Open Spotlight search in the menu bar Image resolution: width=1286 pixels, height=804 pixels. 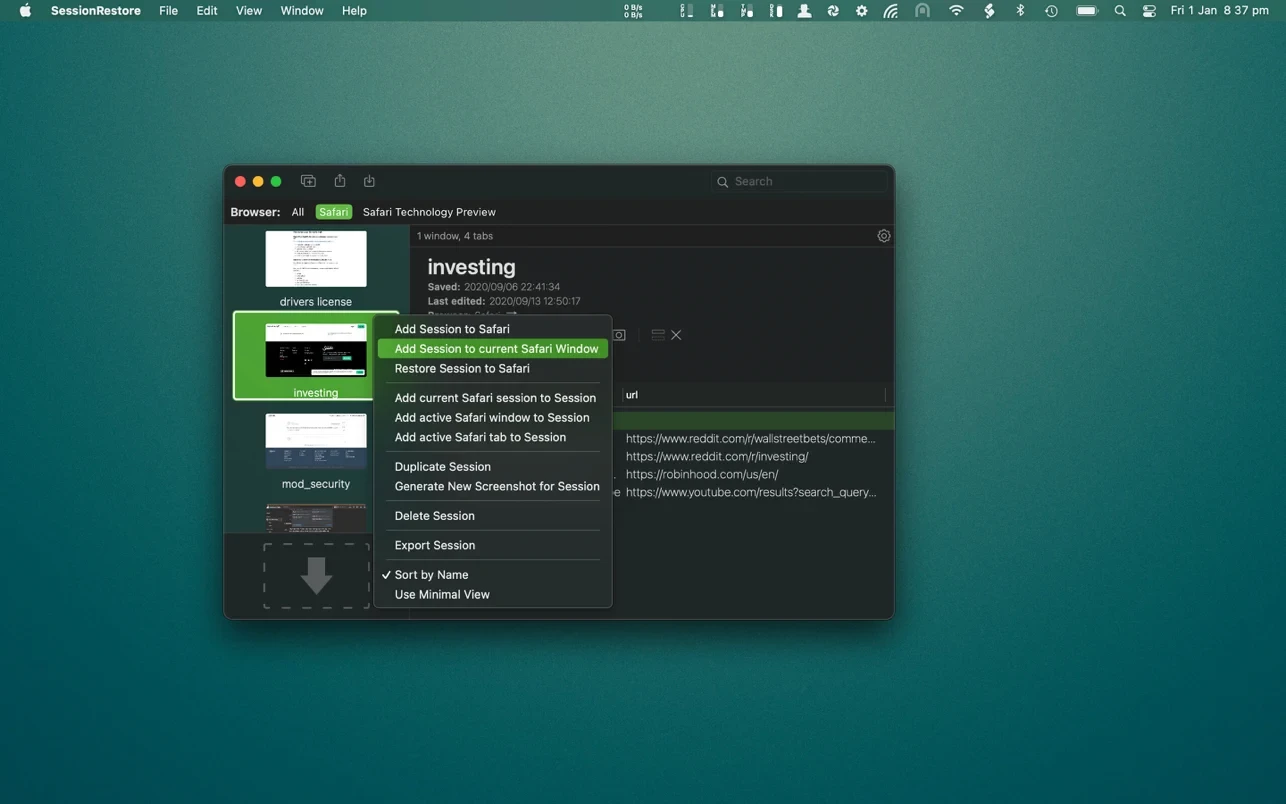click(1120, 11)
